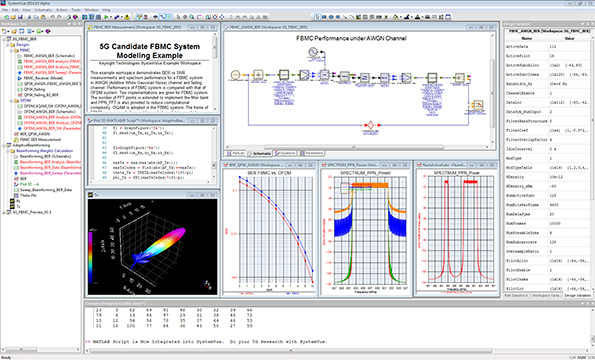This screenshot has width=595, height=360.
Task: Open the File menu
Action: coord(5,10)
